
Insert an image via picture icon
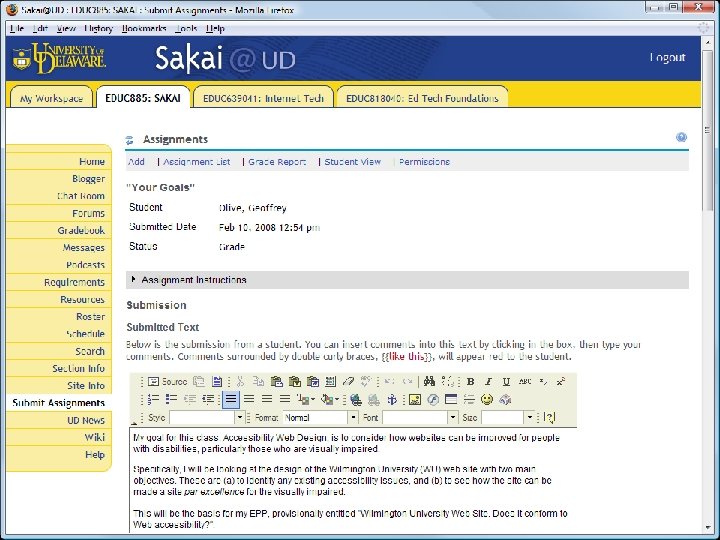point(415,399)
